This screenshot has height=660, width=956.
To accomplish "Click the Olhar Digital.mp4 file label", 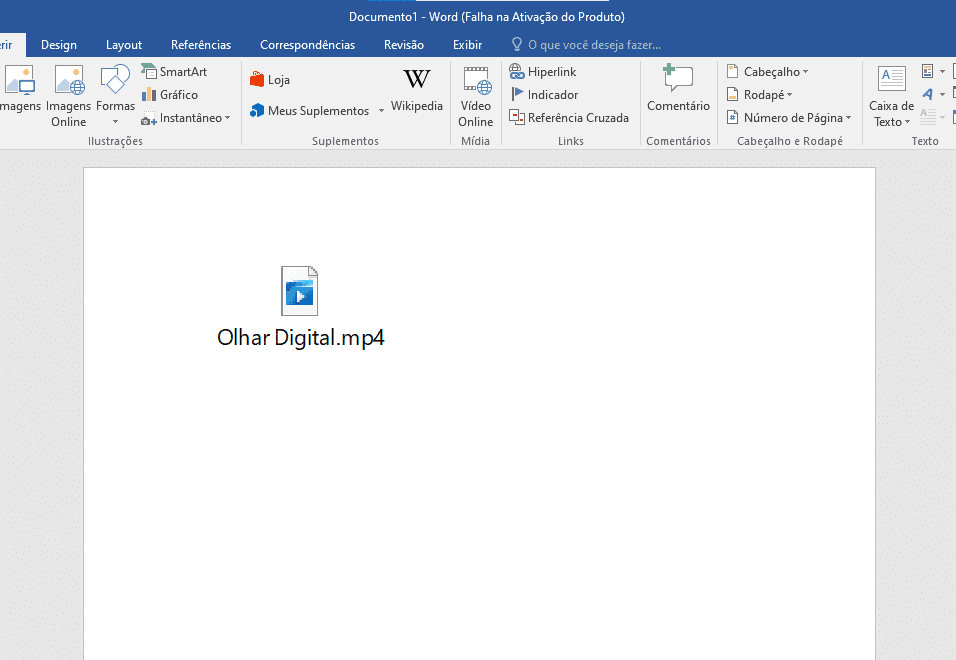I will (x=301, y=338).
